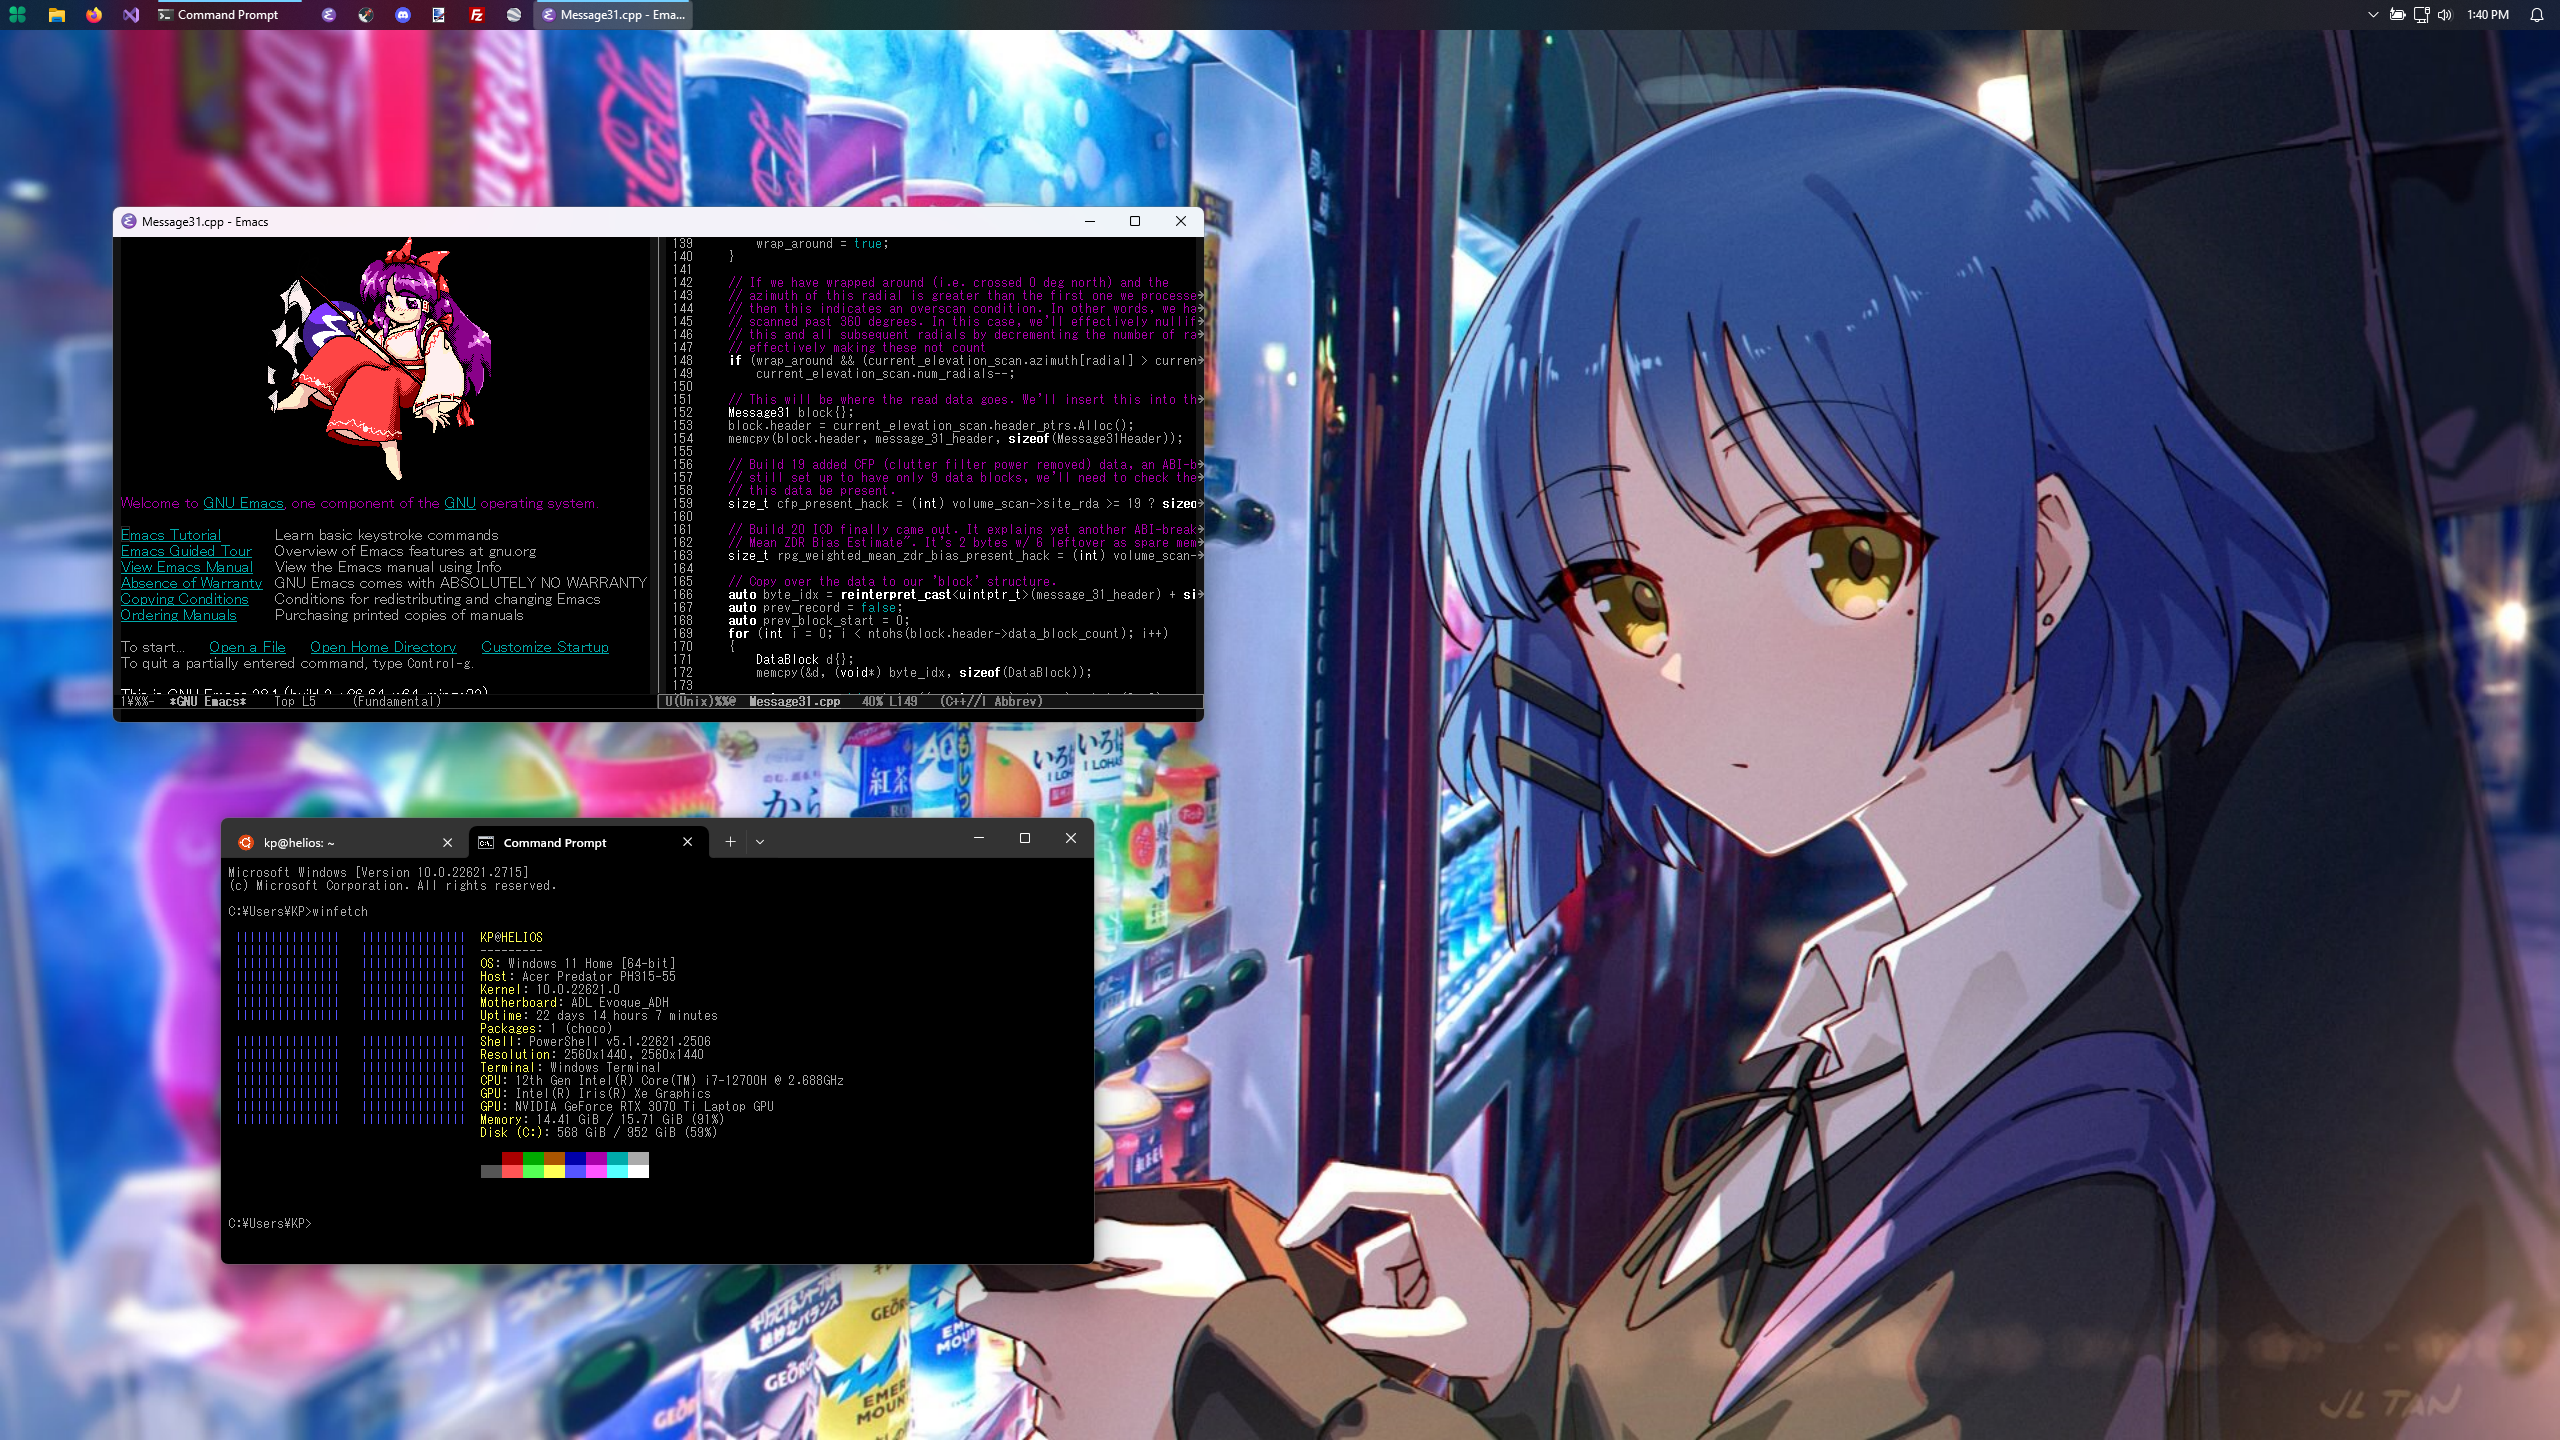Close the Command Prompt tab
This screenshot has height=1440, width=2560.
[687, 842]
